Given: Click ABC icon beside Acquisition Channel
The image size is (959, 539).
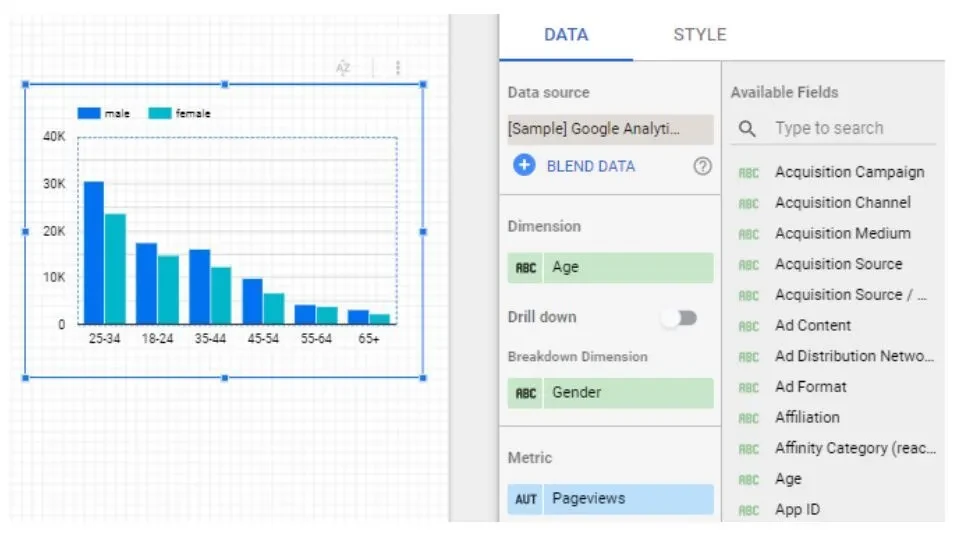Looking at the screenshot, I should point(748,204).
